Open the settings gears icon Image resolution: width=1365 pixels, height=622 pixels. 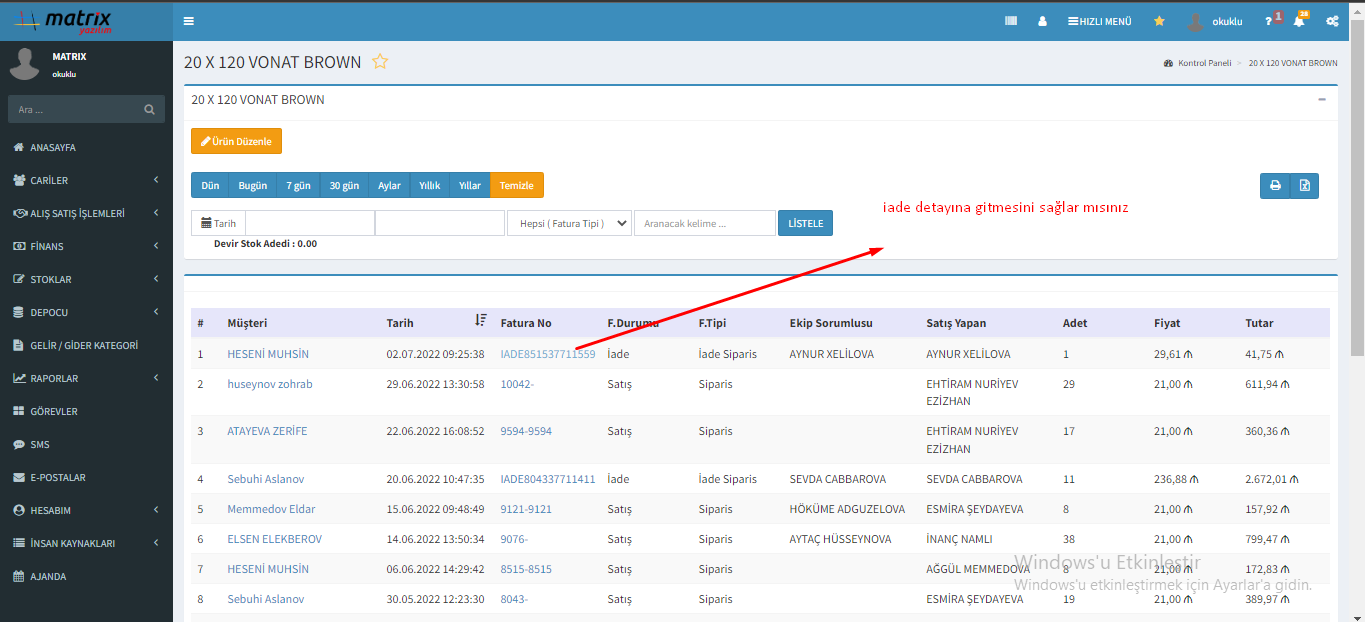tap(1332, 21)
